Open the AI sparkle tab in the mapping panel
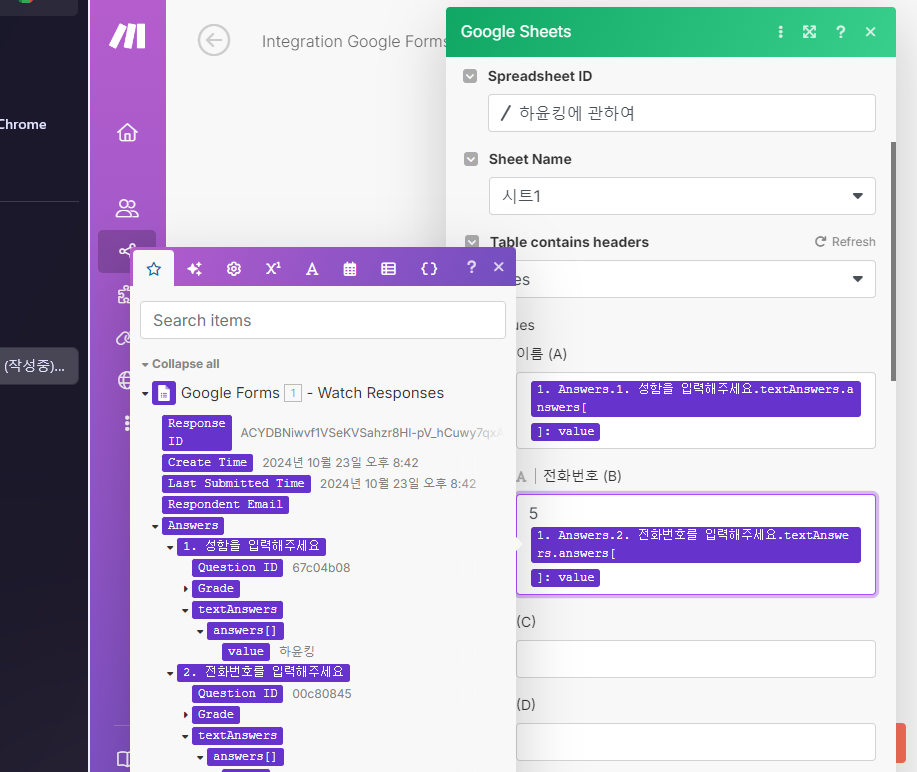917x772 pixels. 194,268
